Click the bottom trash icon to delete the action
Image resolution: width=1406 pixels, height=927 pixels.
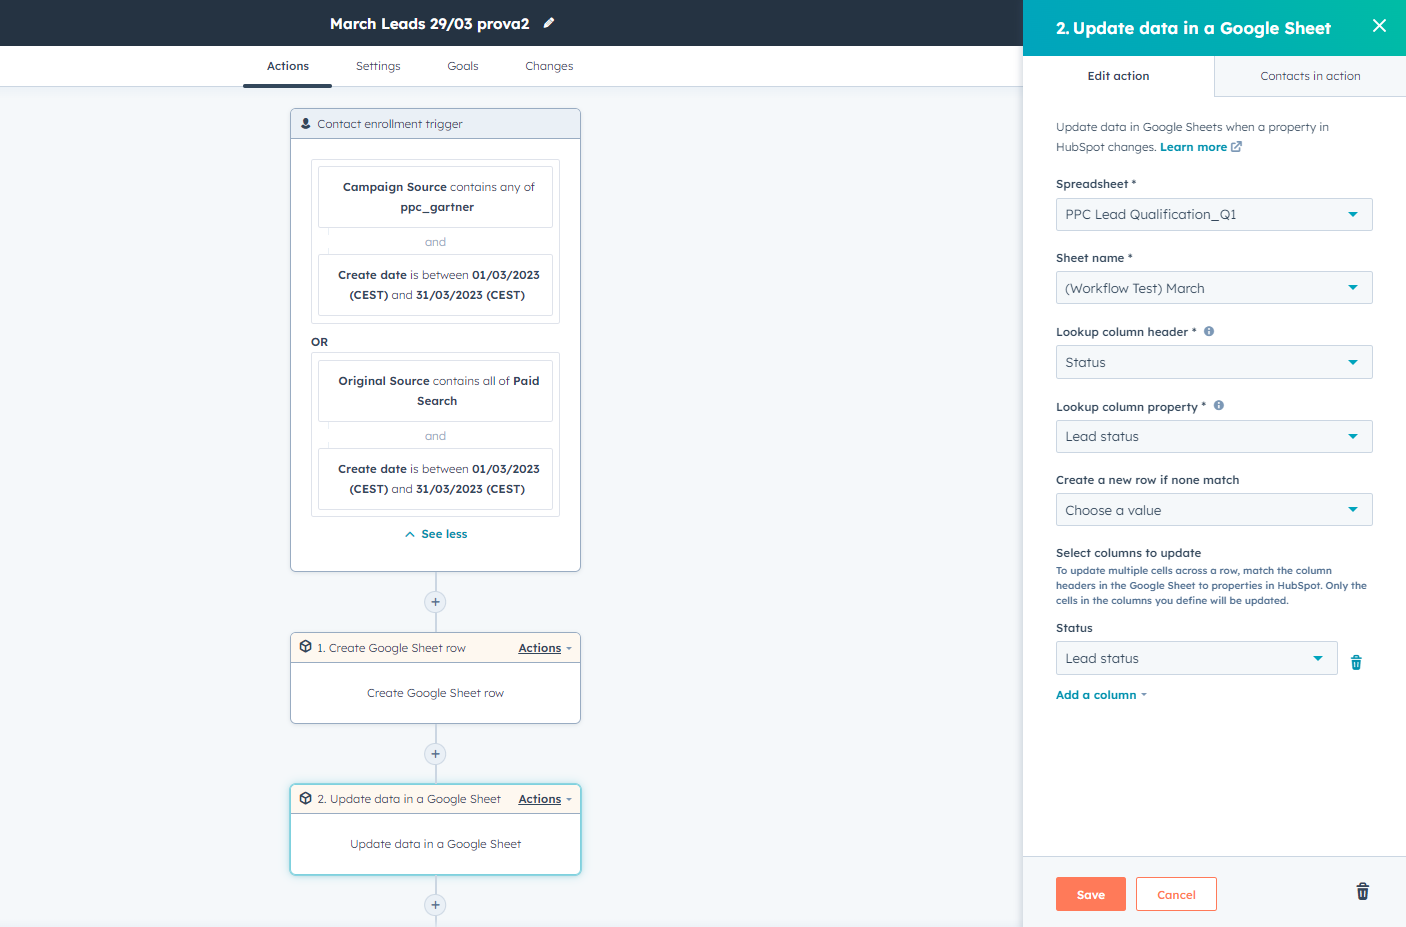(1362, 891)
